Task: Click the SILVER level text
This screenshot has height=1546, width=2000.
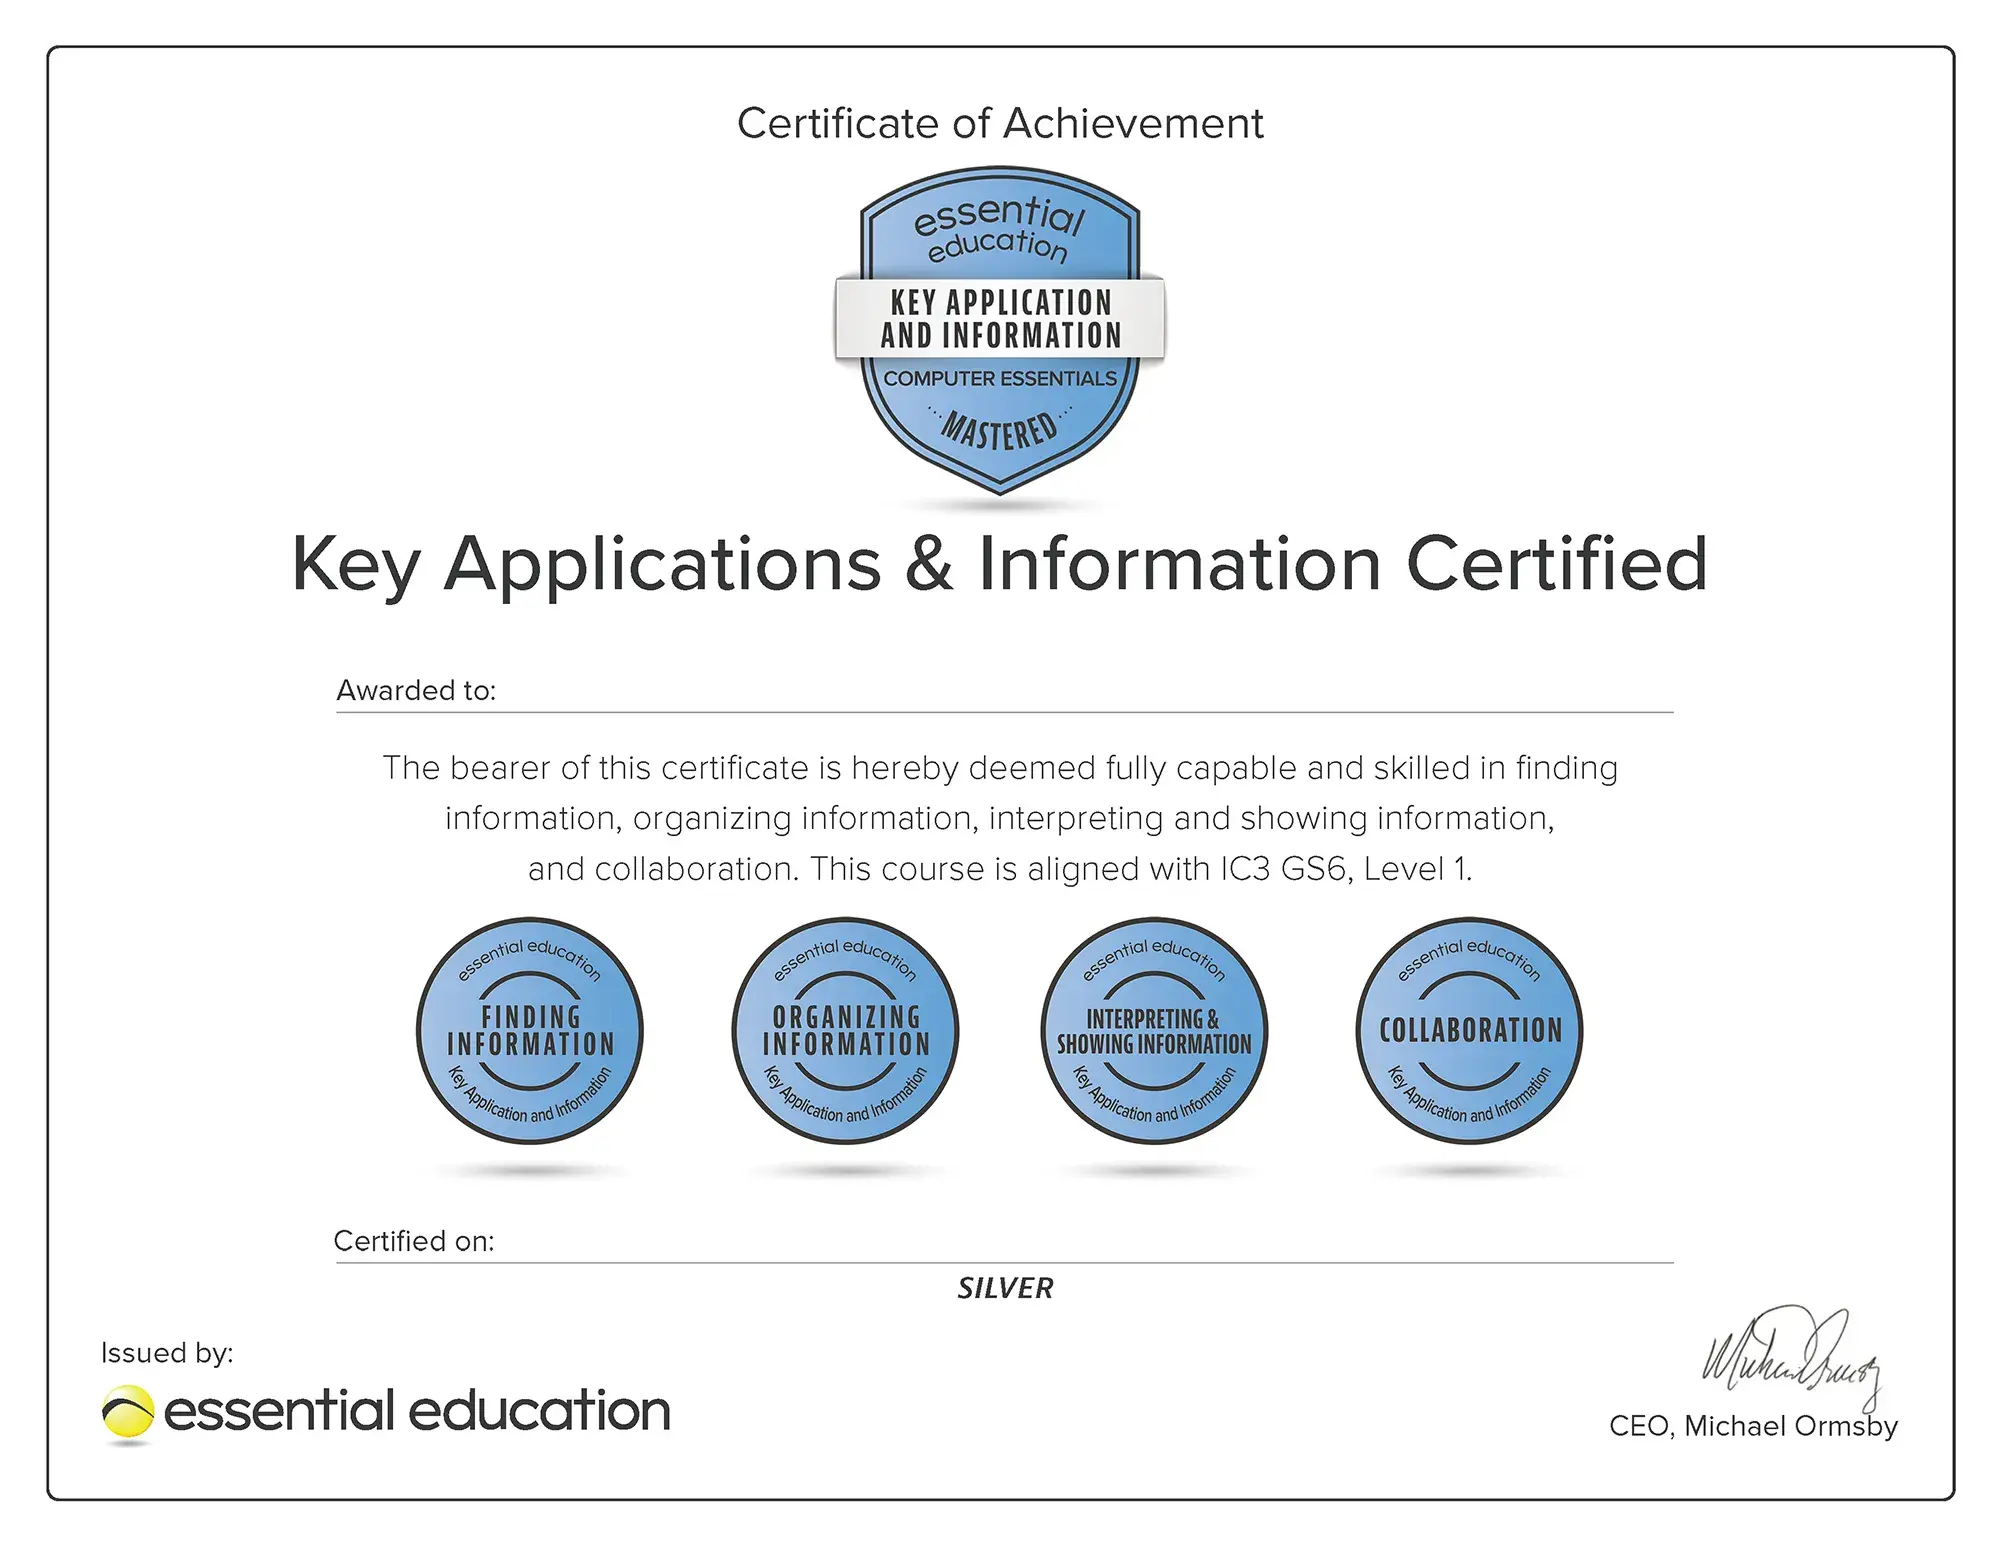Action: [x=1005, y=1288]
